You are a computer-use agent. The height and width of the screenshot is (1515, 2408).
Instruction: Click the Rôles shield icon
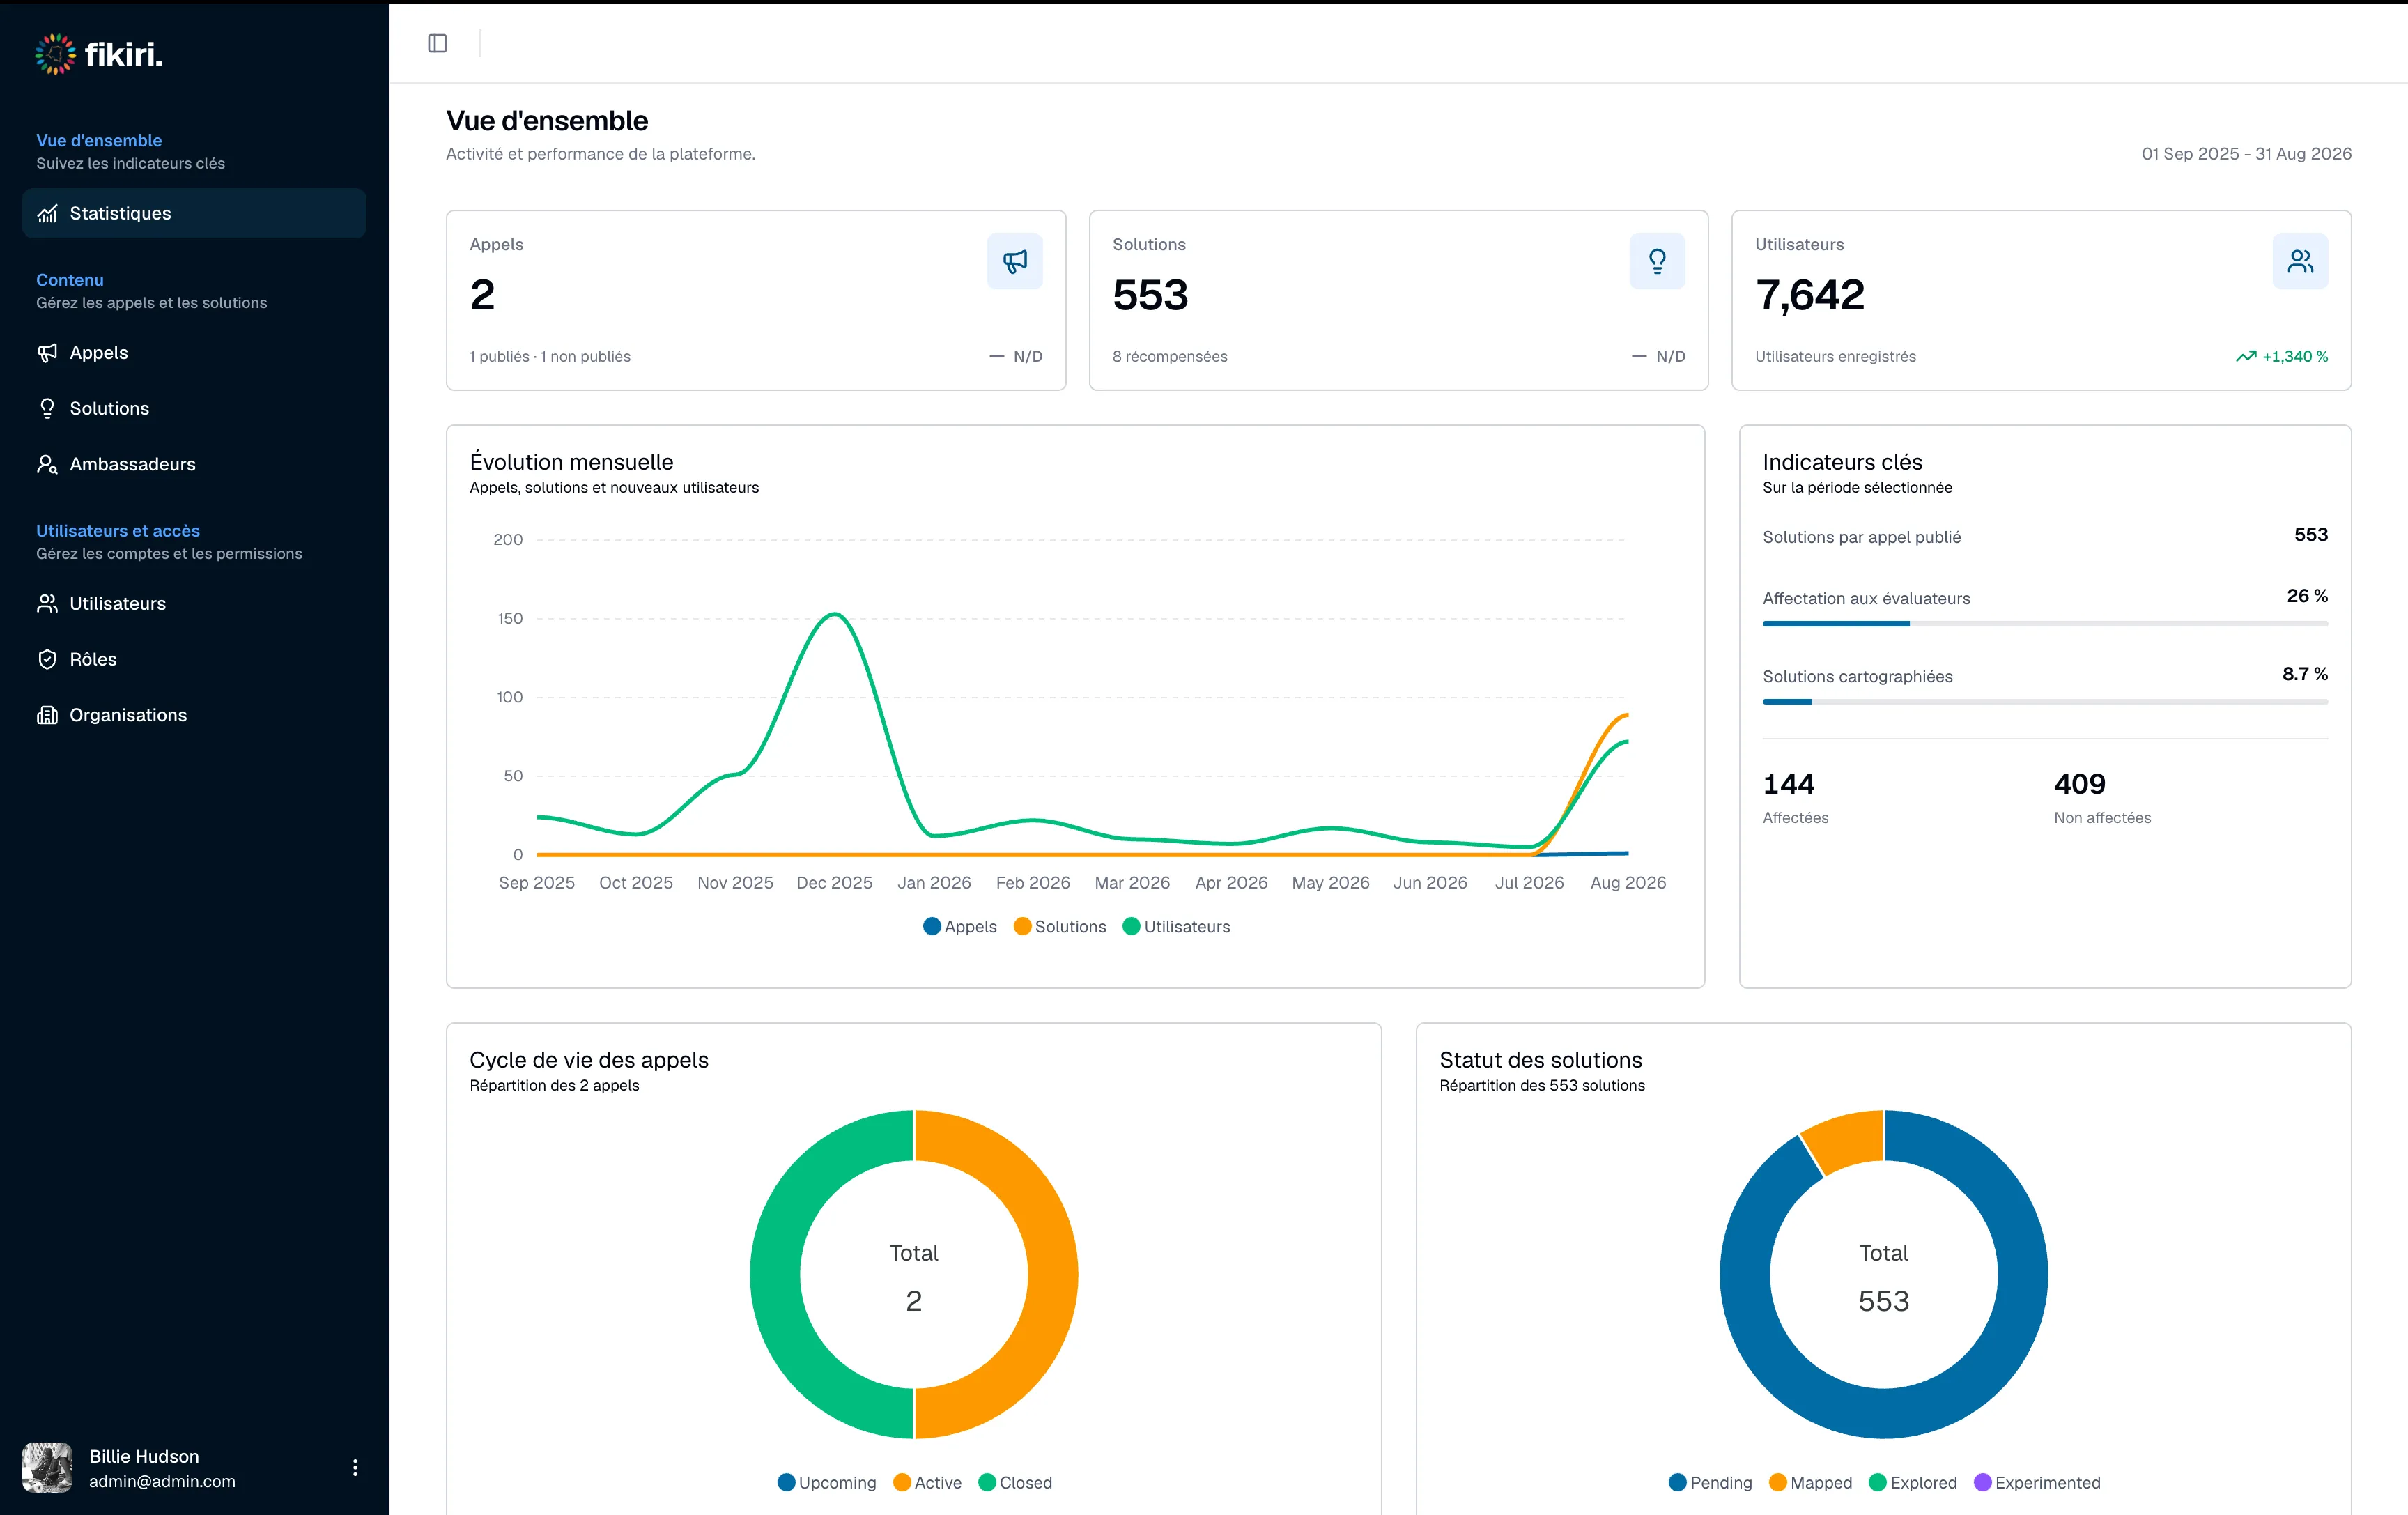point(47,659)
